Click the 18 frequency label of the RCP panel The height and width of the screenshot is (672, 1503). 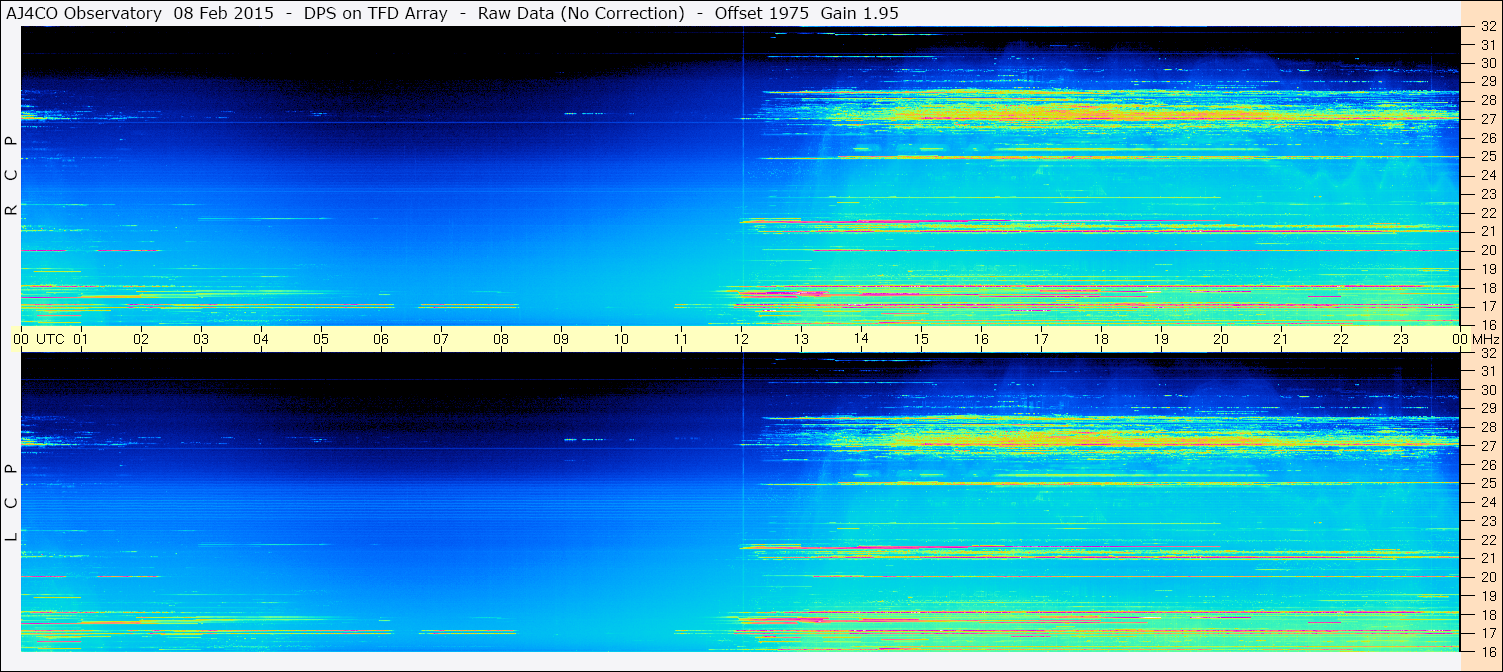pyautogui.click(x=1487, y=288)
